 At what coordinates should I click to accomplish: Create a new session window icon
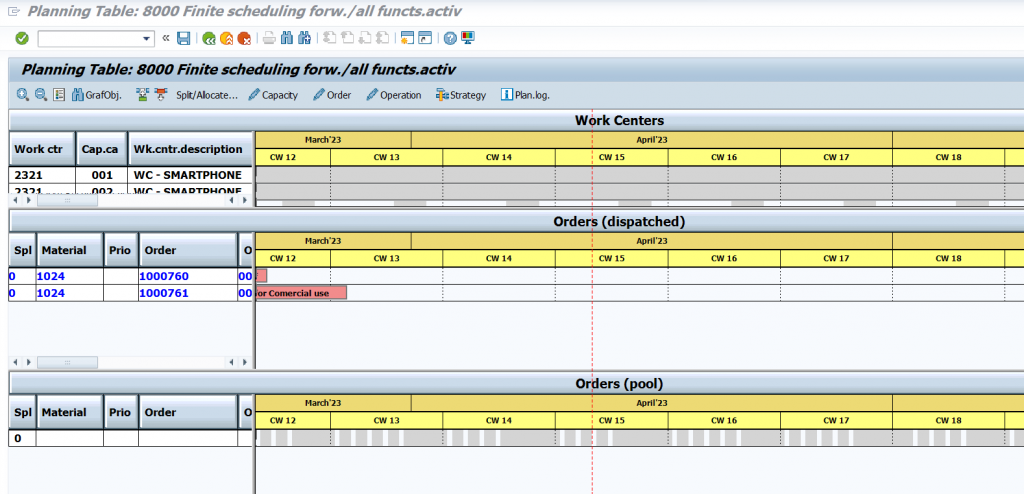(408, 39)
